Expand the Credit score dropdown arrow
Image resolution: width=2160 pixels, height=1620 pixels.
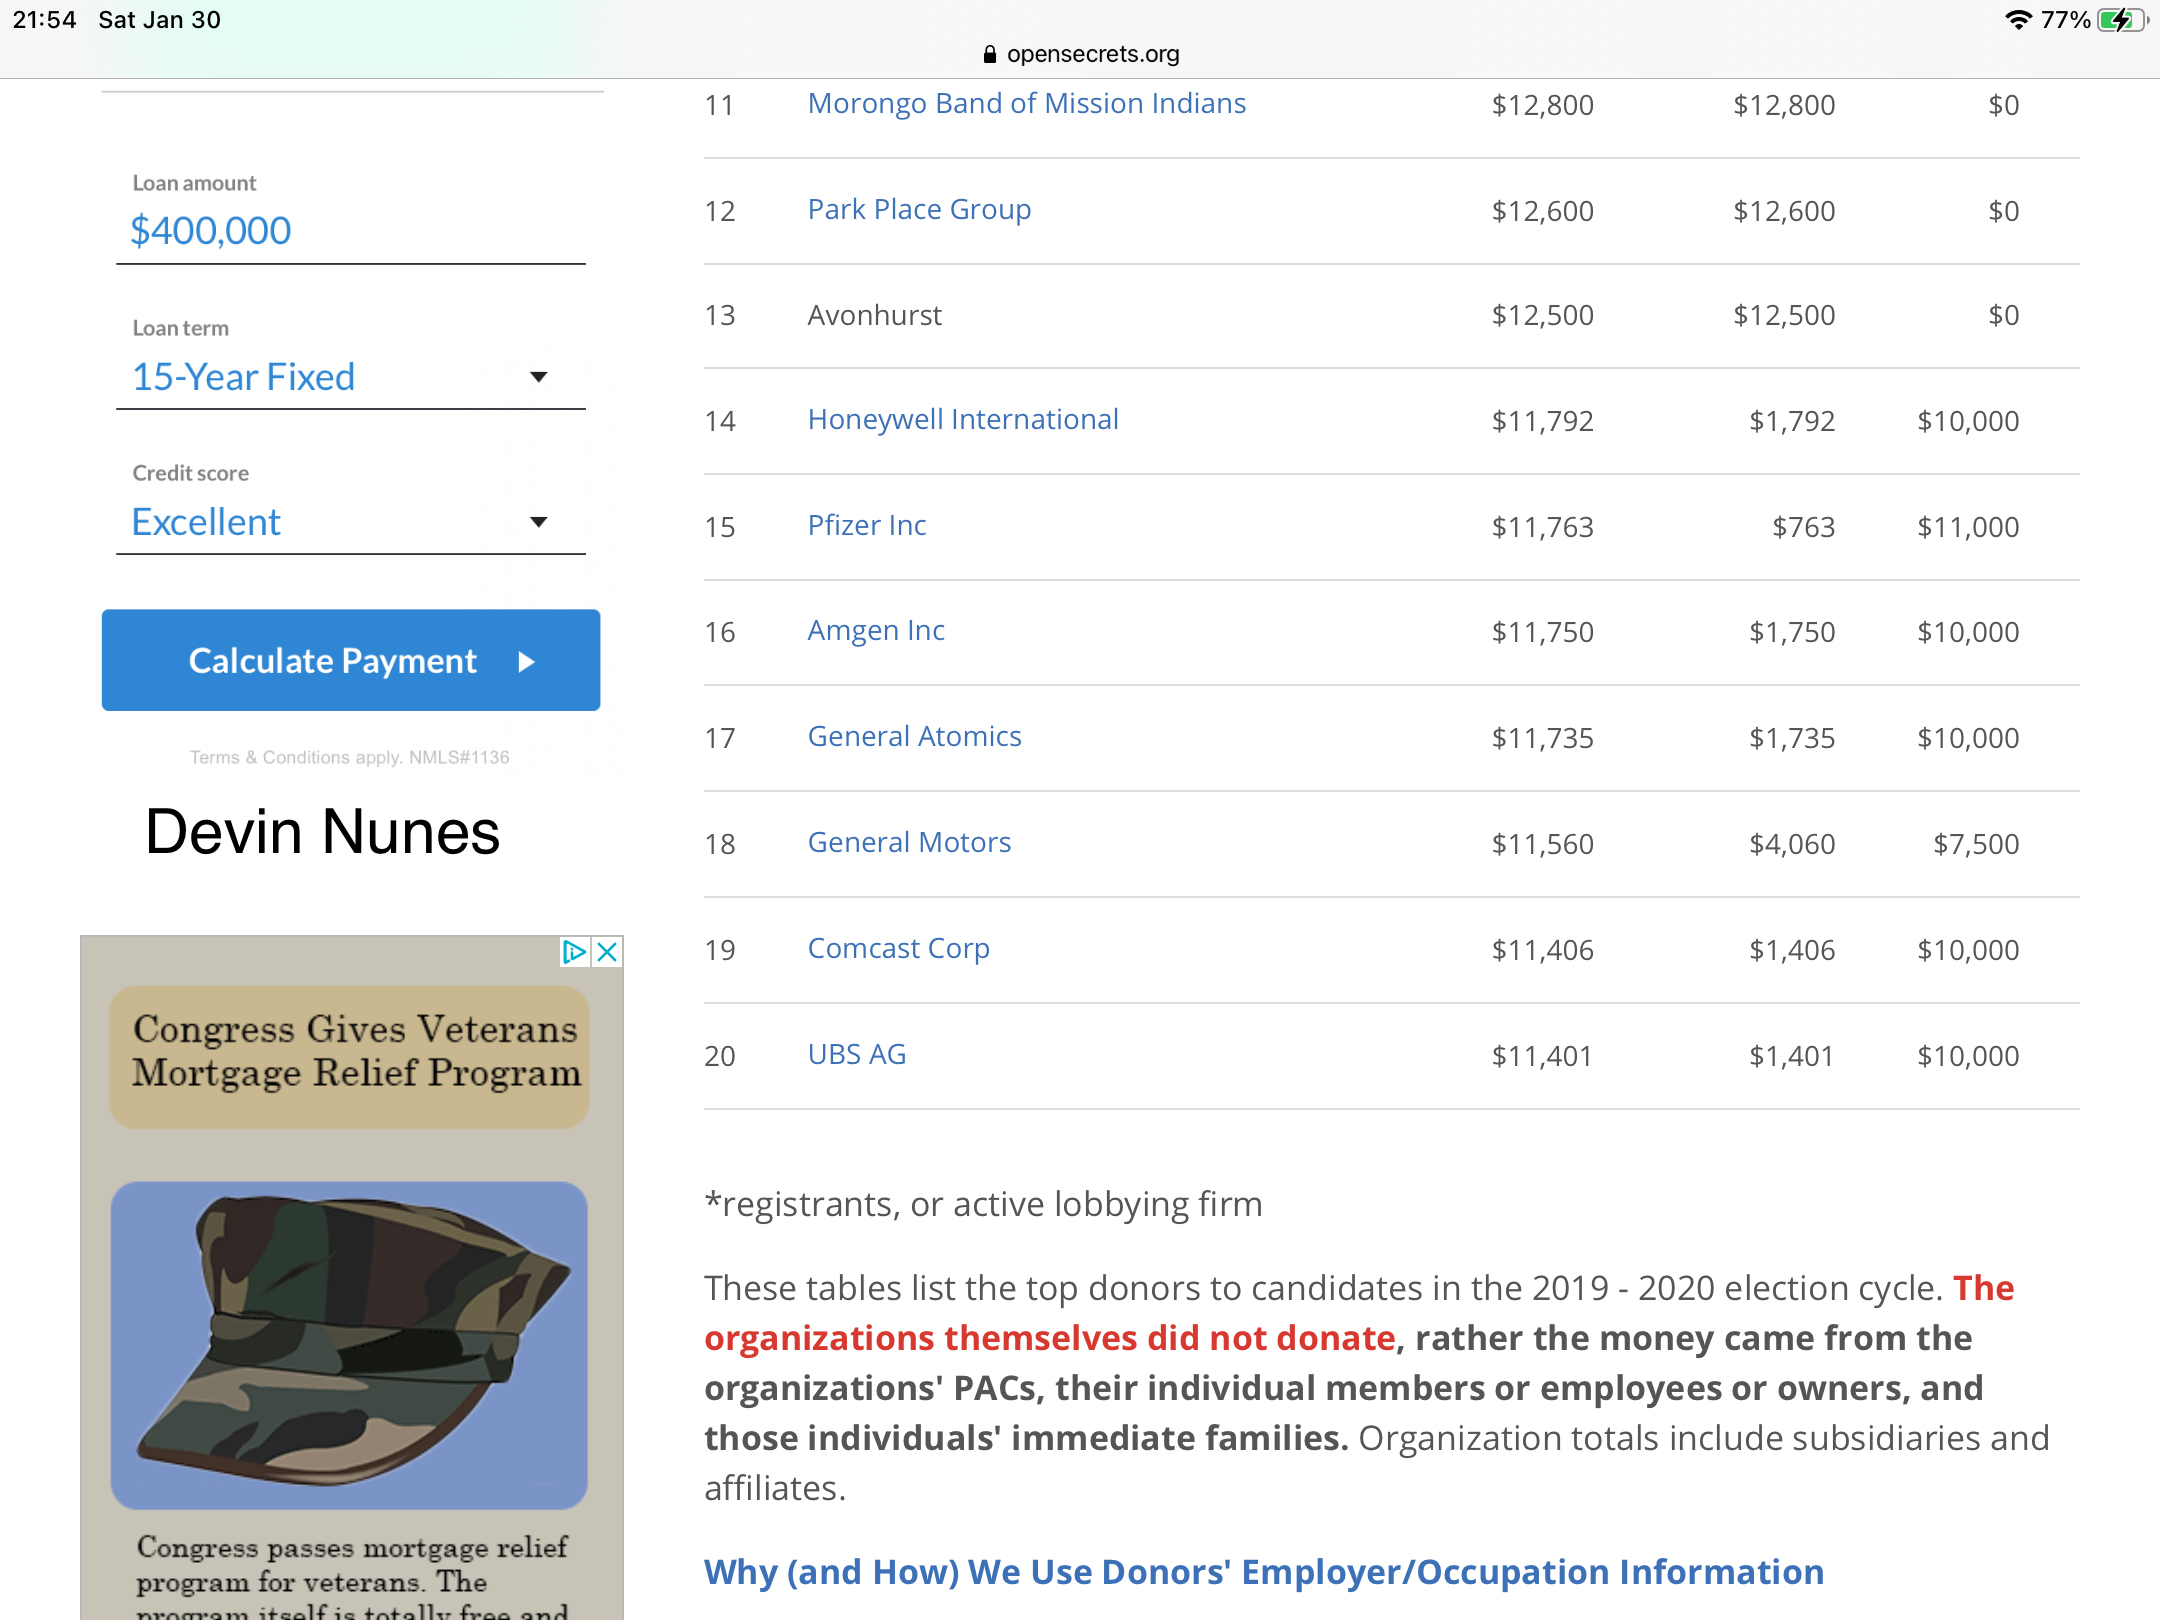pos(538,522)
